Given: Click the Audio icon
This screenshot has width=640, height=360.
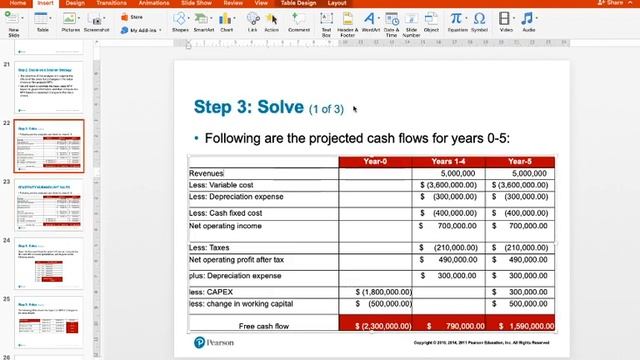Looking at the screenshot, I should tap(527, 18).
